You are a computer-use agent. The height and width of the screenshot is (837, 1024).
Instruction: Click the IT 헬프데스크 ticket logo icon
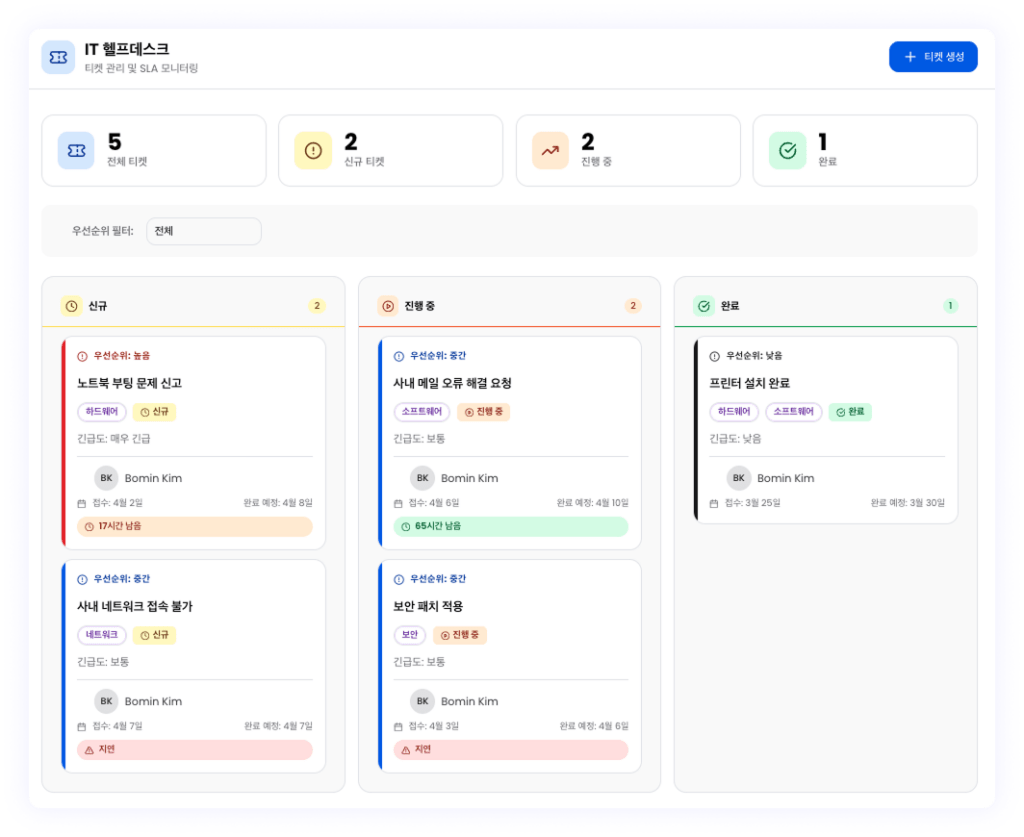click(x=58, y=57)
